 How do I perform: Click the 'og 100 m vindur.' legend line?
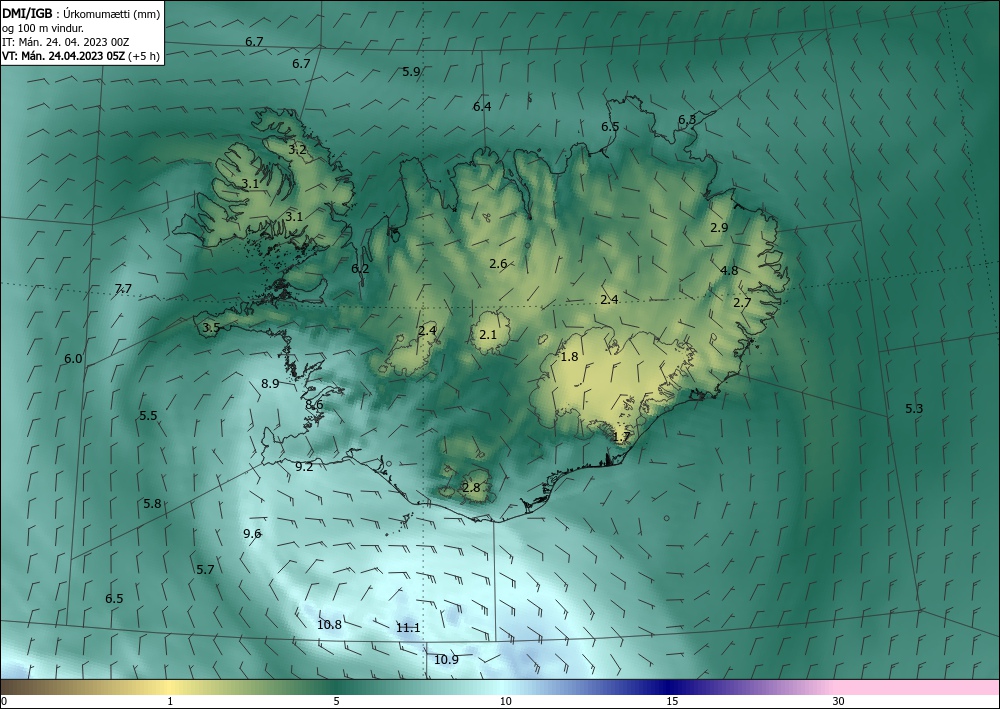click(43, 28)
